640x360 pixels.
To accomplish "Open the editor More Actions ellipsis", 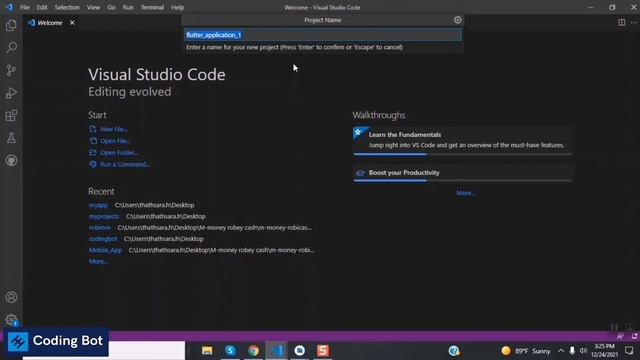I will (633, 22).
